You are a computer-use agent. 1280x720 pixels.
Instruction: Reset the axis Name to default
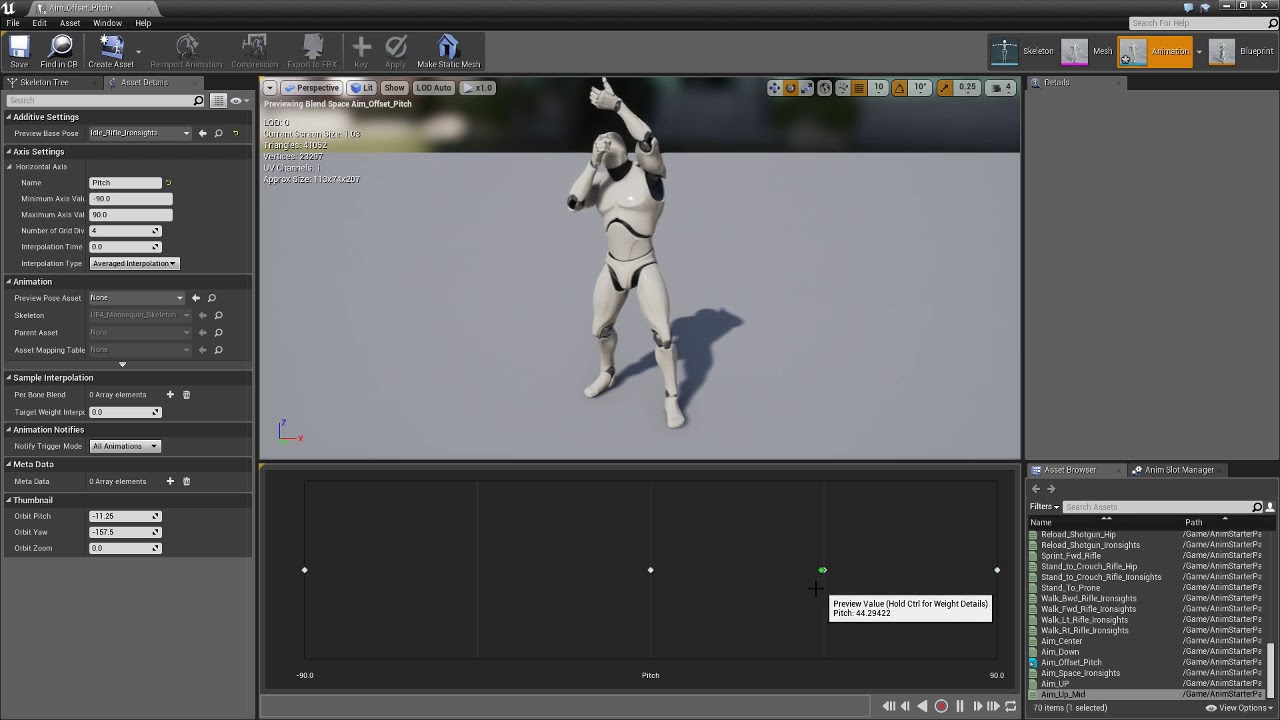point(168,183)
